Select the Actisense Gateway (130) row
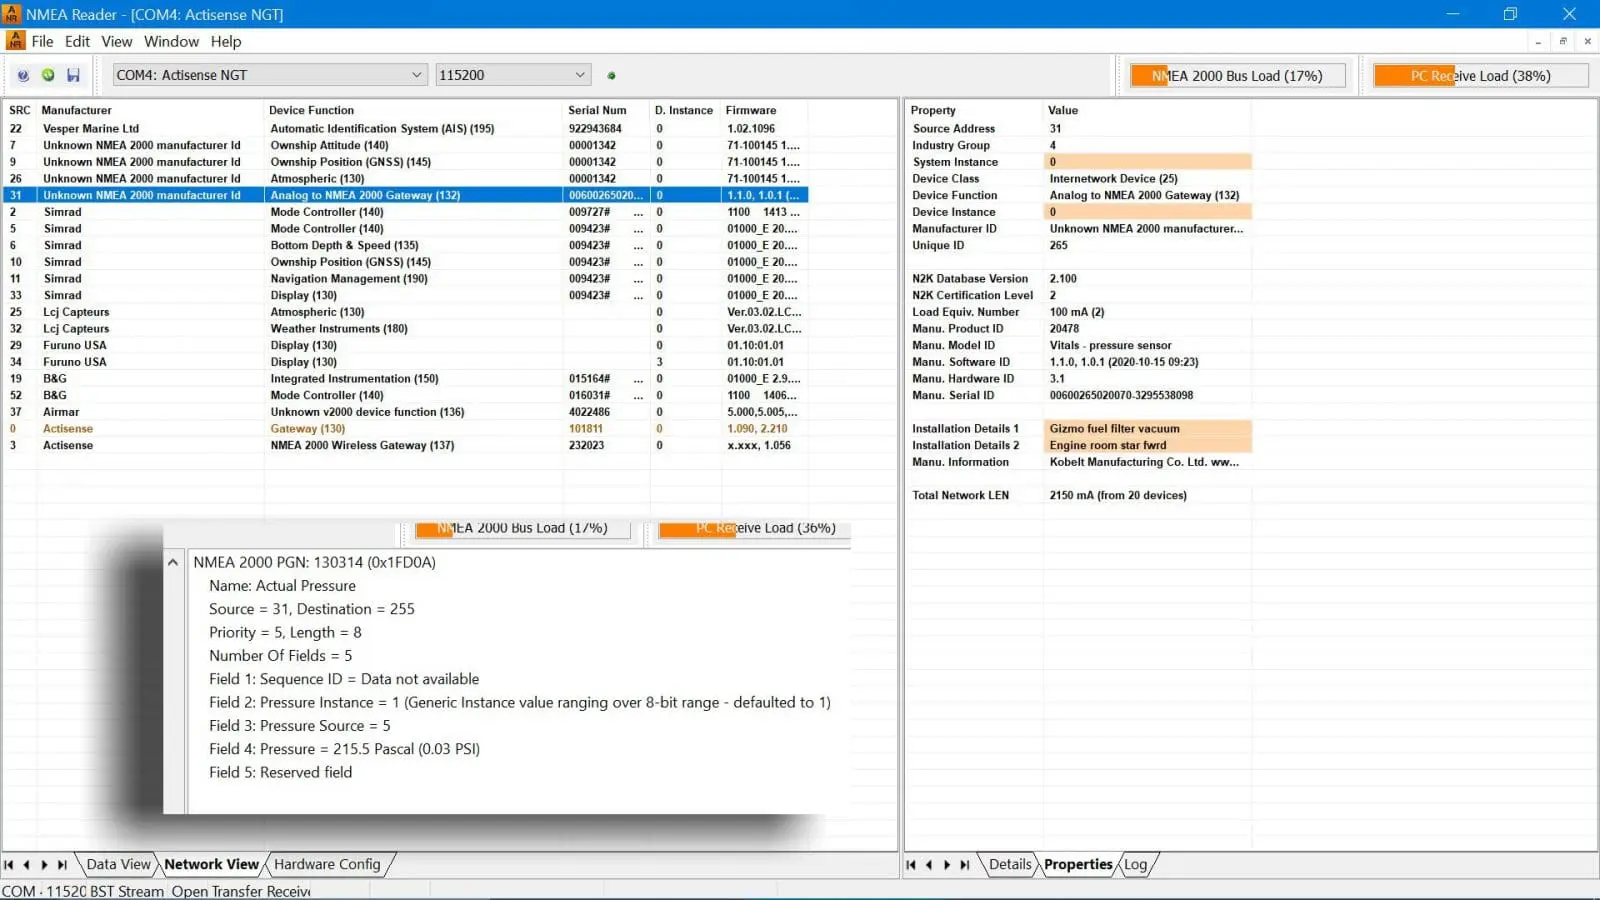The image size is (1600, 900). click(x=406, y=429)
